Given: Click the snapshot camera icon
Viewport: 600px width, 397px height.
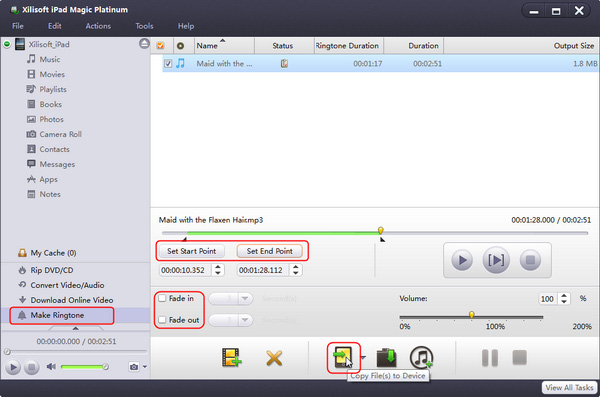Looking at the screenshot, I should tap(134, 367).
